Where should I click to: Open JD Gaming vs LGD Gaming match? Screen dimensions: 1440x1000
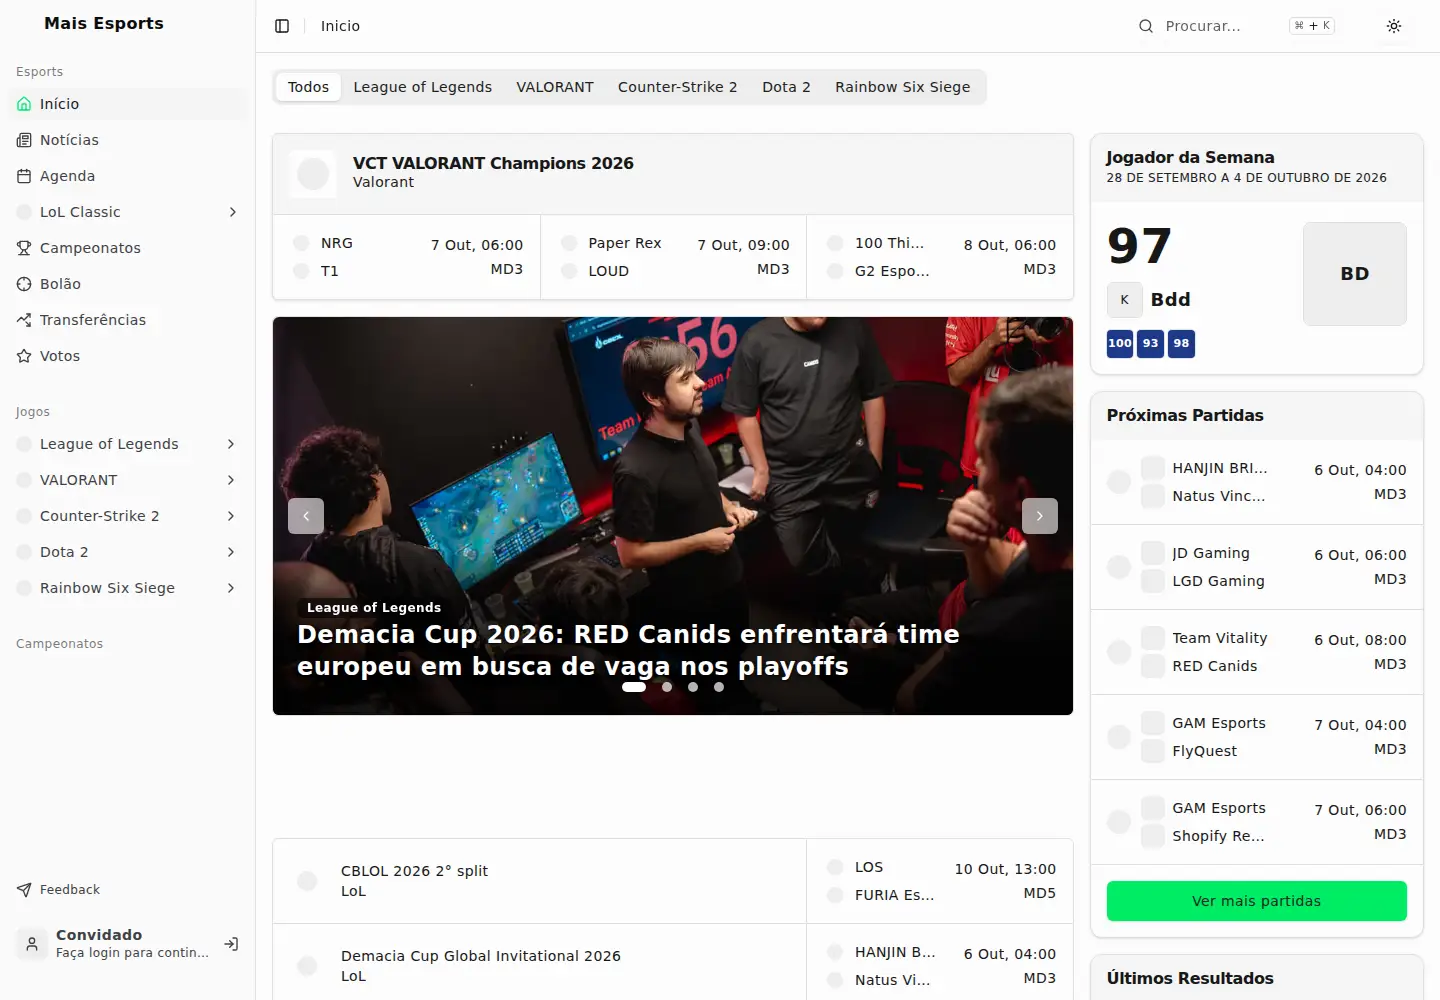(x=1256, y=567)
